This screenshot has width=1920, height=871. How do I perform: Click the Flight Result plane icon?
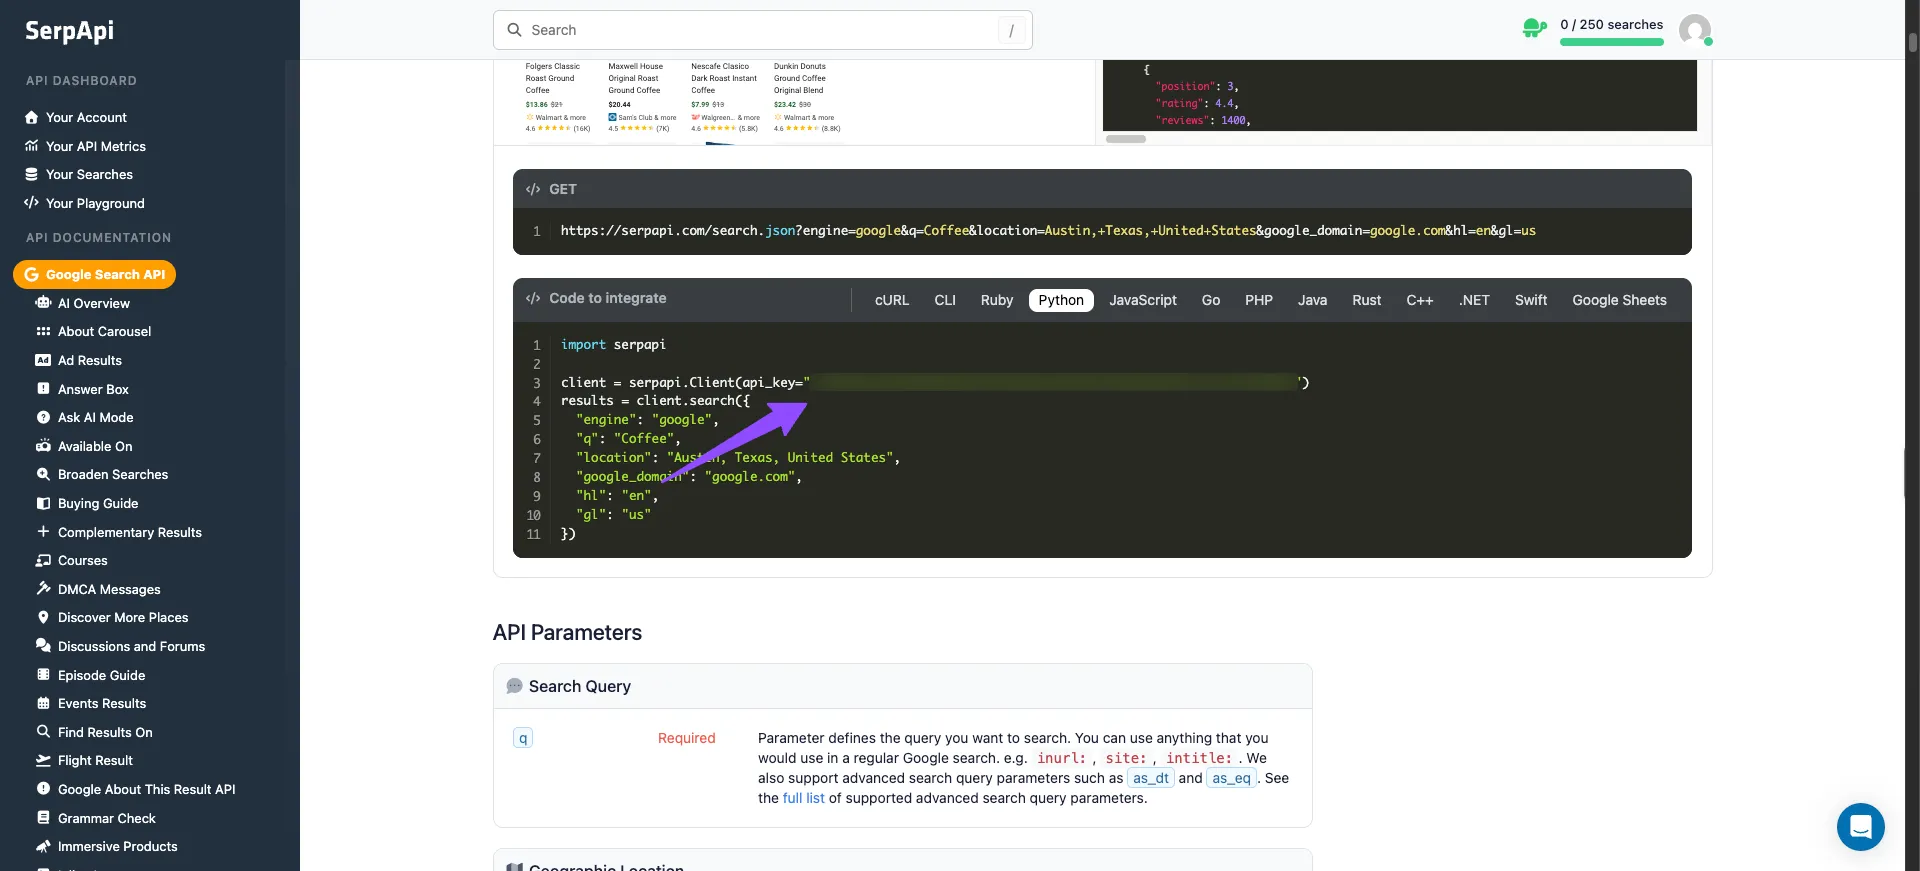43,760
